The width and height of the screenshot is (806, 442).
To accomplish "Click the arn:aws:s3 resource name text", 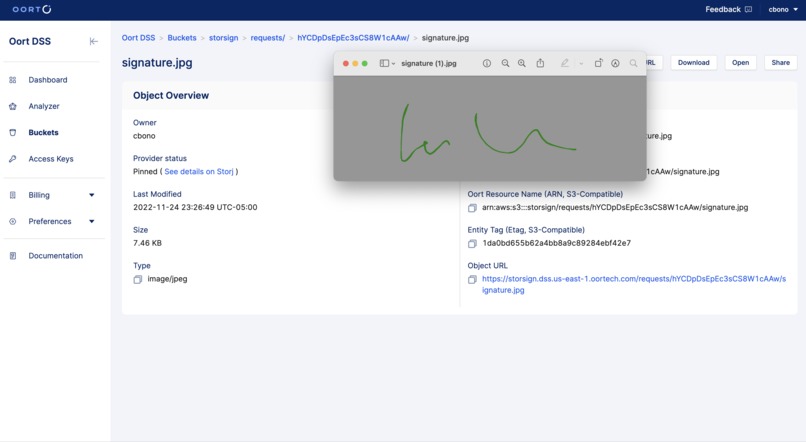I will [615, 207].
